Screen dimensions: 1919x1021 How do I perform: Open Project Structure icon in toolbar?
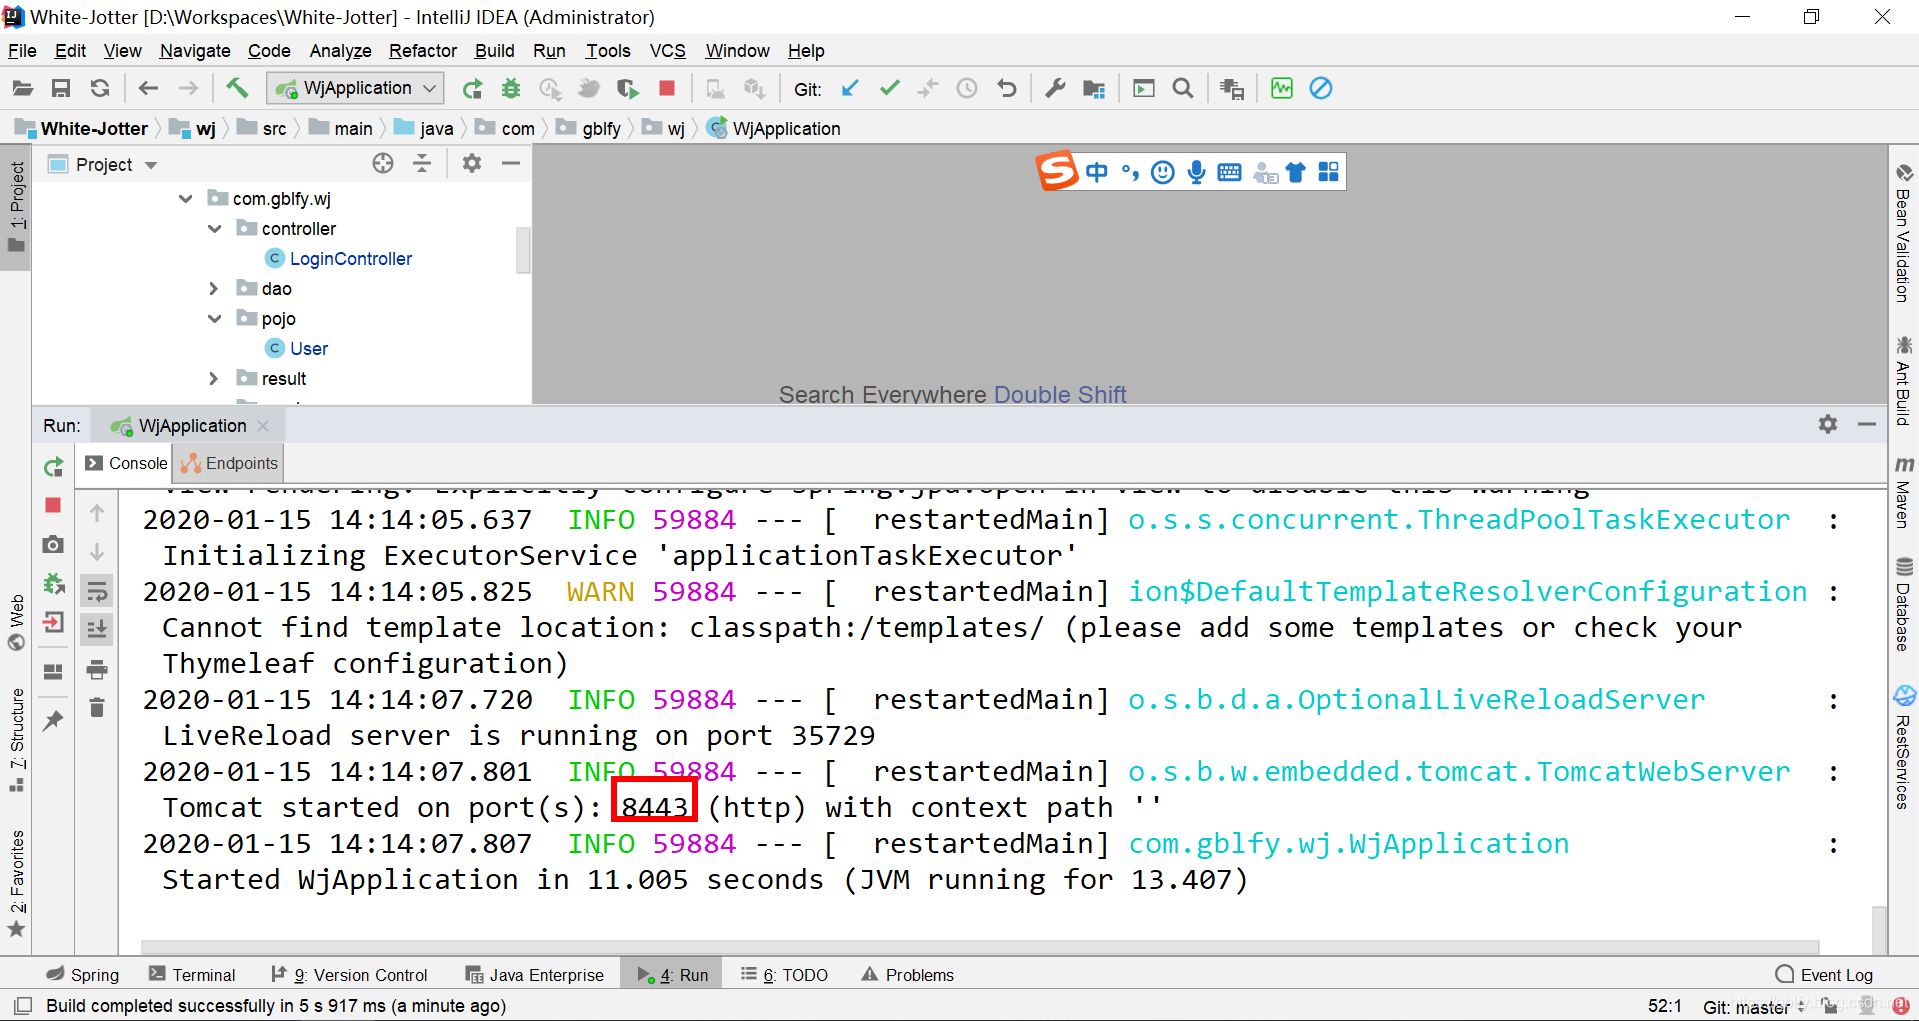[1094, 89]
